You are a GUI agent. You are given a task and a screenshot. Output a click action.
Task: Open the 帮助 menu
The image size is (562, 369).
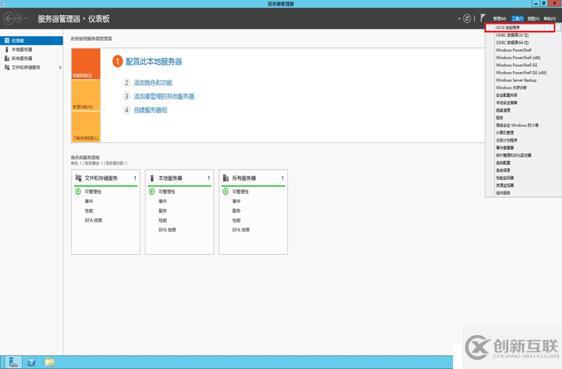549,19
